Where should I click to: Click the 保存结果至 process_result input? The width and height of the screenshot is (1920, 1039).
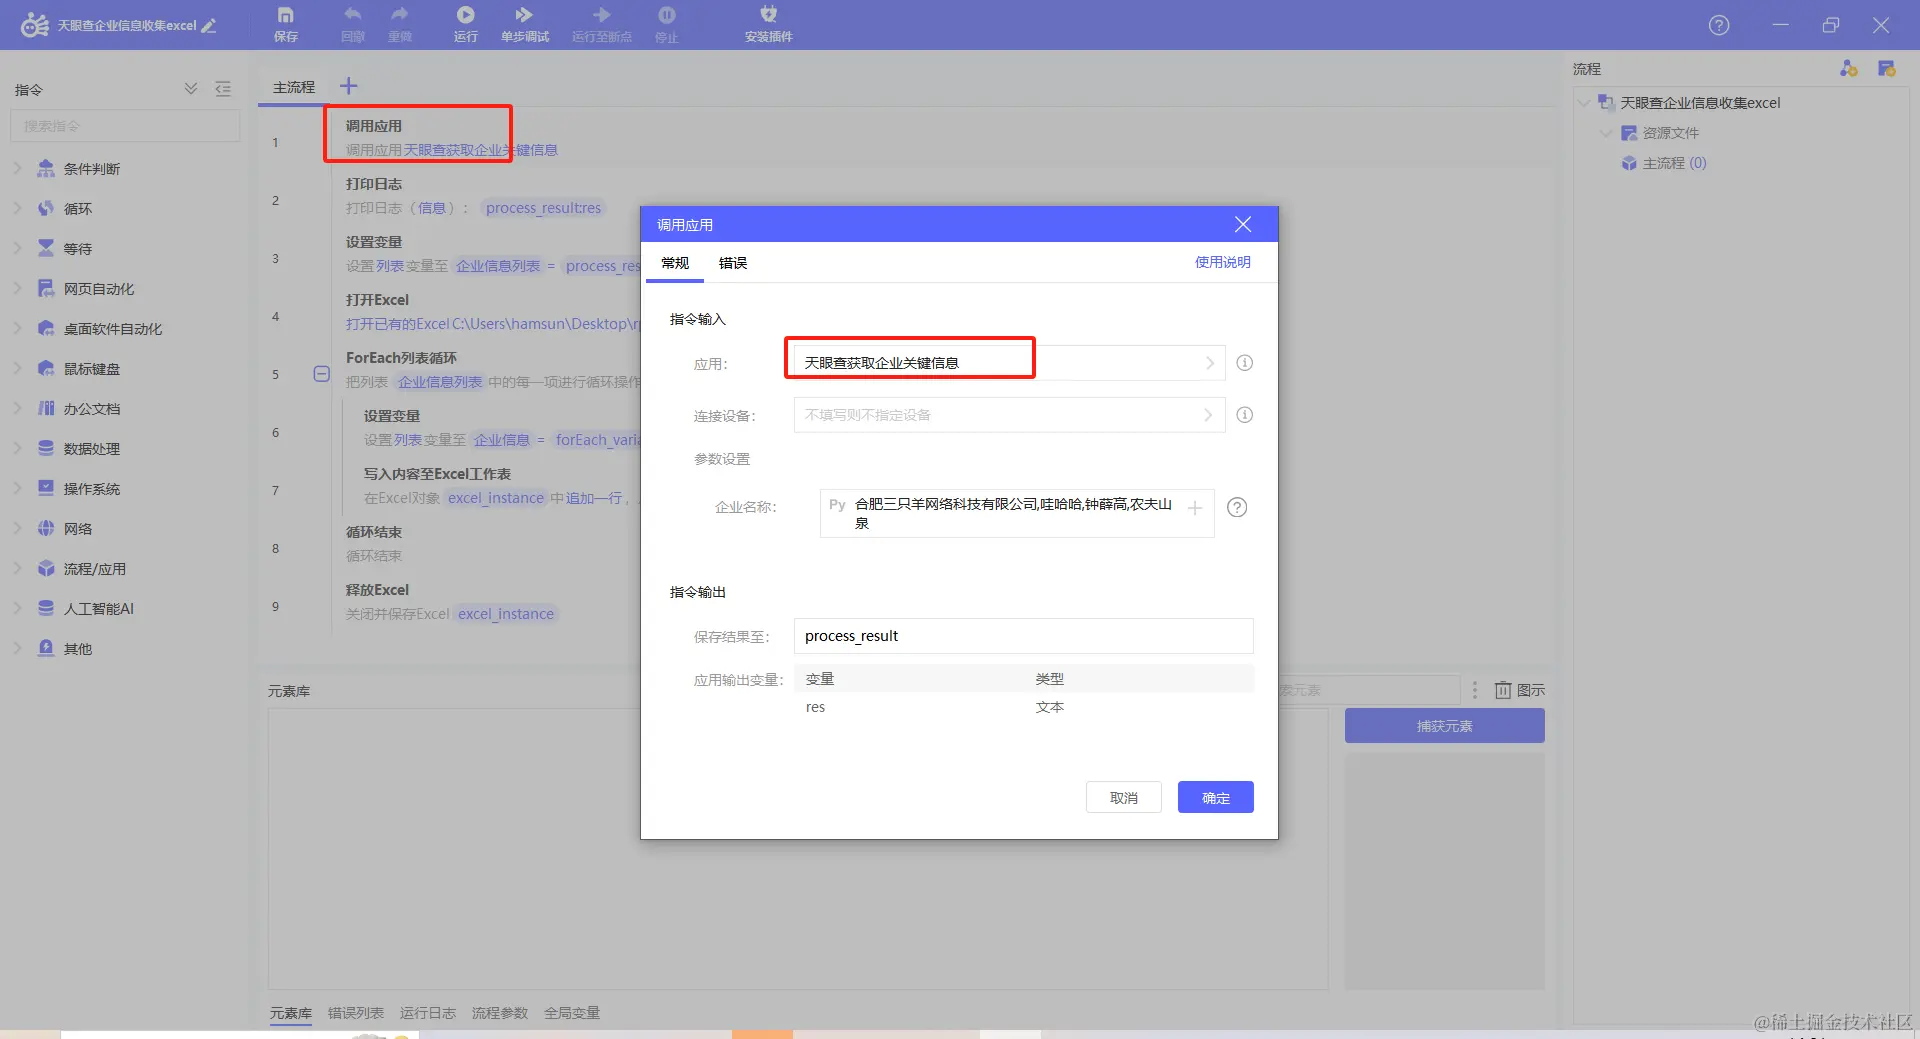tap(1024, 636)
